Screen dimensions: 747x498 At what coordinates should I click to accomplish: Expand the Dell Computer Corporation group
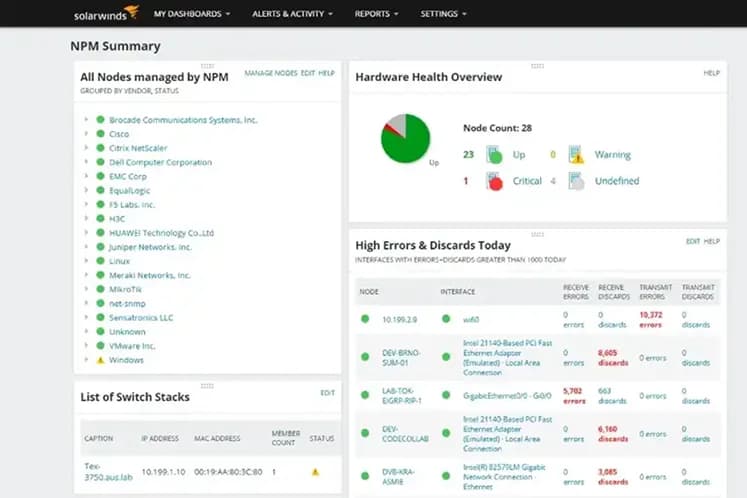(86, 162)
